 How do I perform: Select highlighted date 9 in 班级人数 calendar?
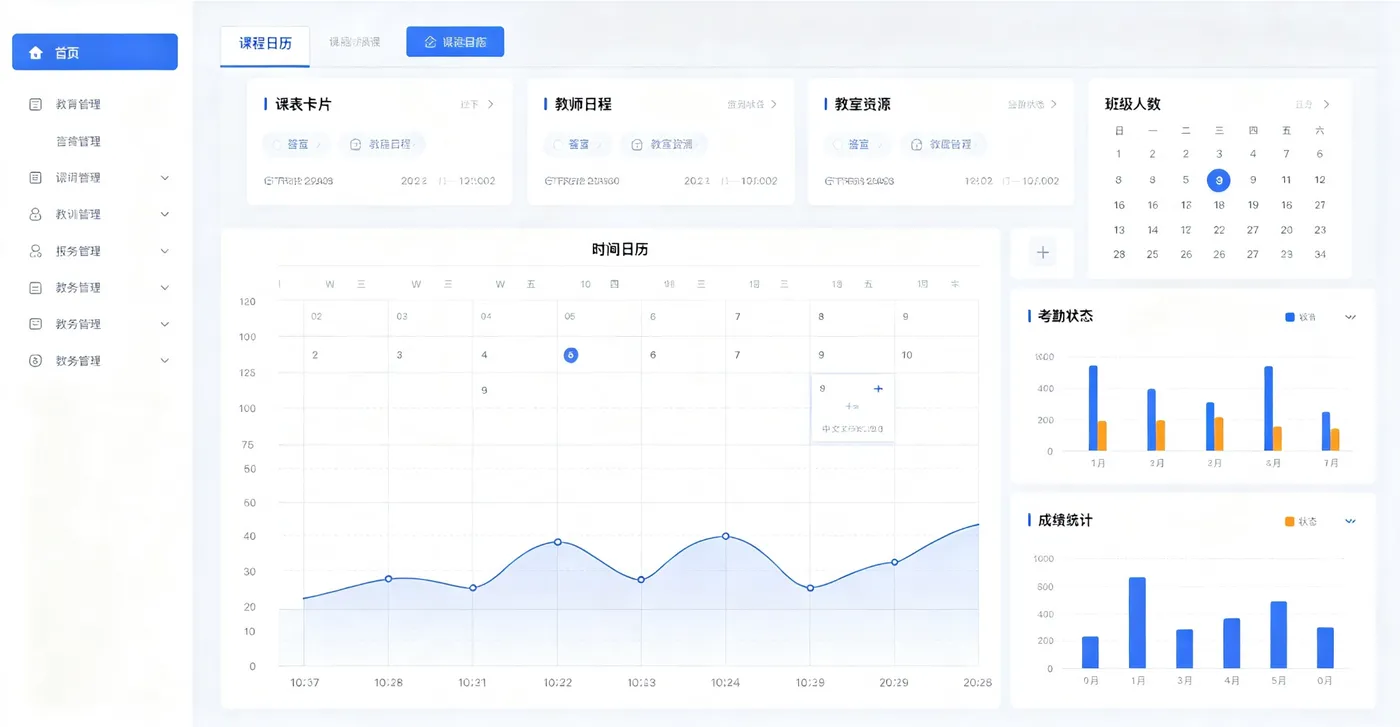1218,180
